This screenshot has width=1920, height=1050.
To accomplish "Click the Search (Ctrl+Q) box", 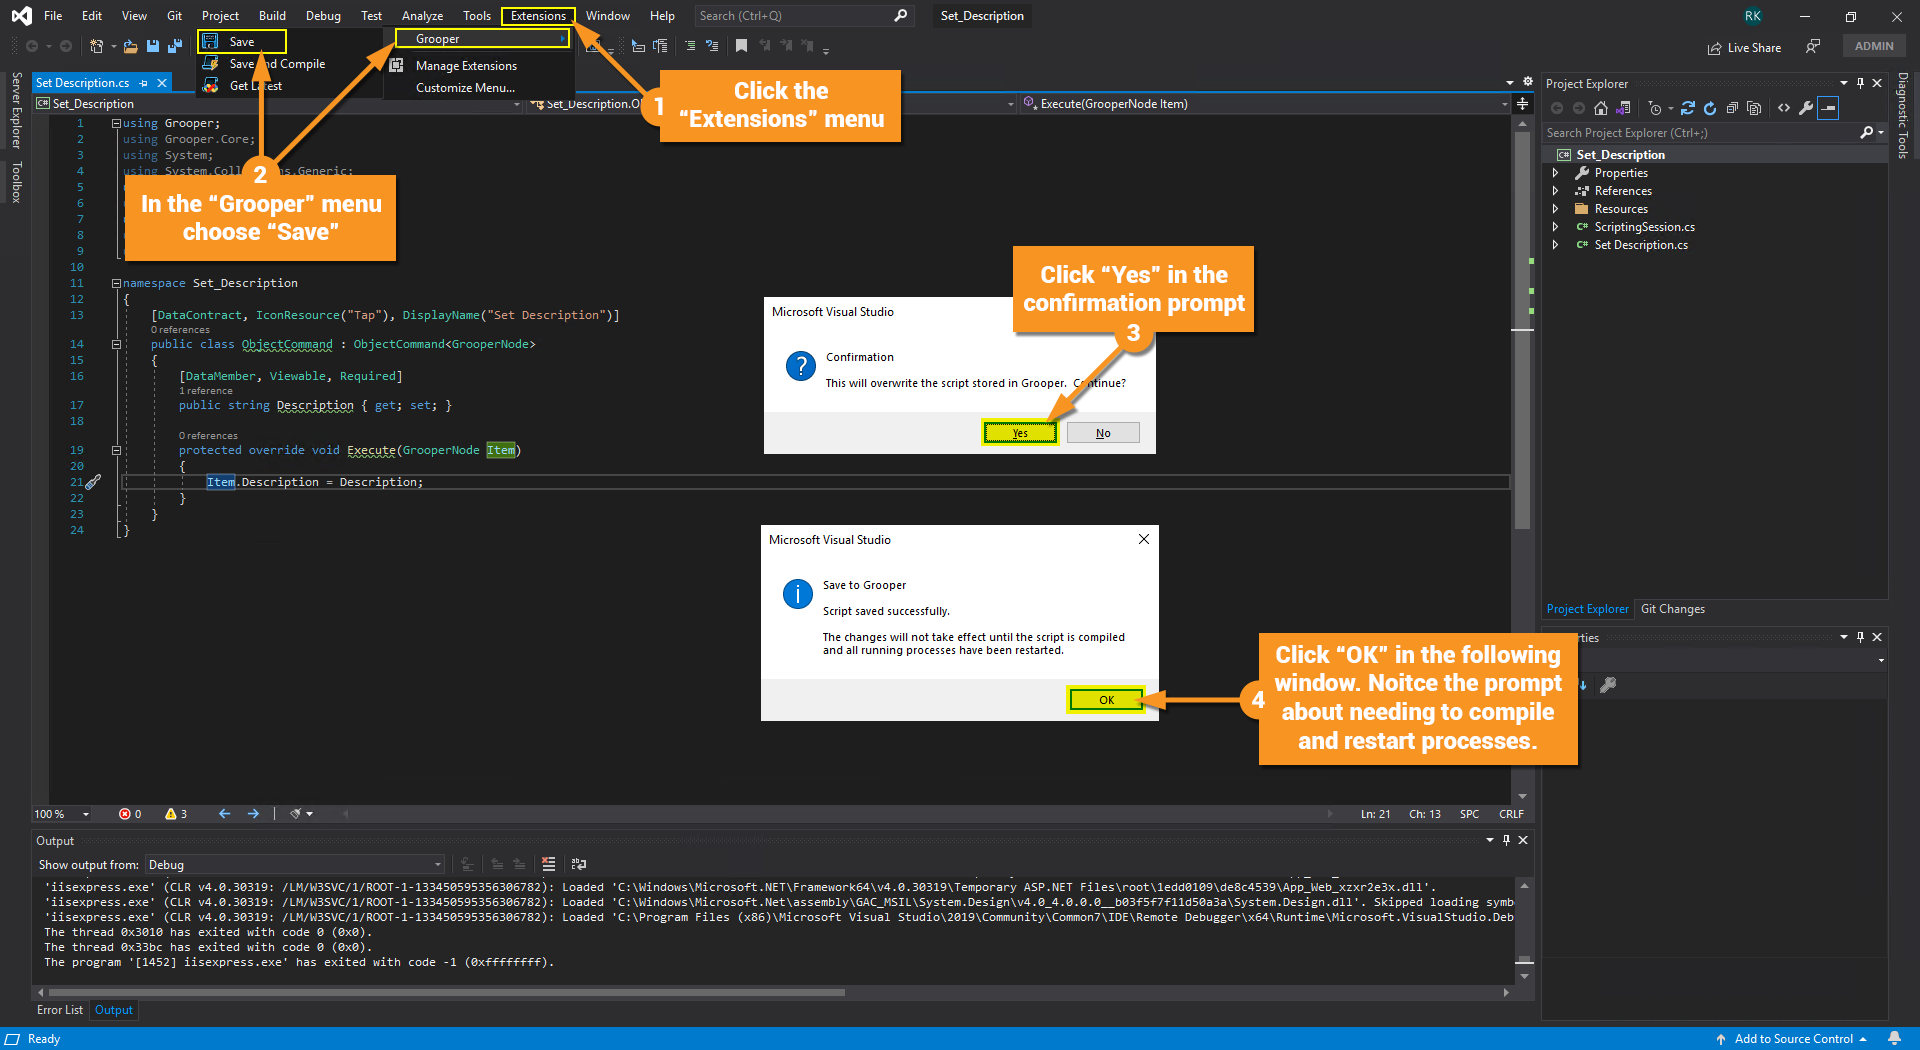I will (804, 16).
